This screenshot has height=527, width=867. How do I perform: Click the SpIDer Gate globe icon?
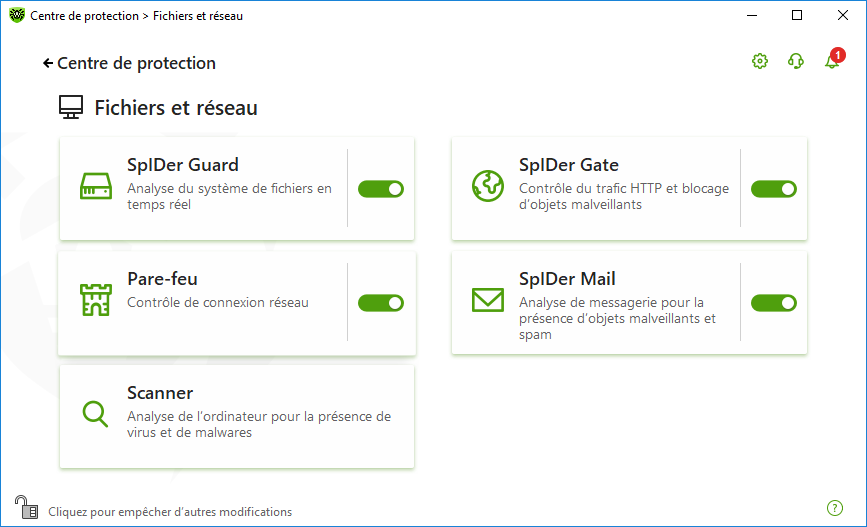(x=488, y=186)
